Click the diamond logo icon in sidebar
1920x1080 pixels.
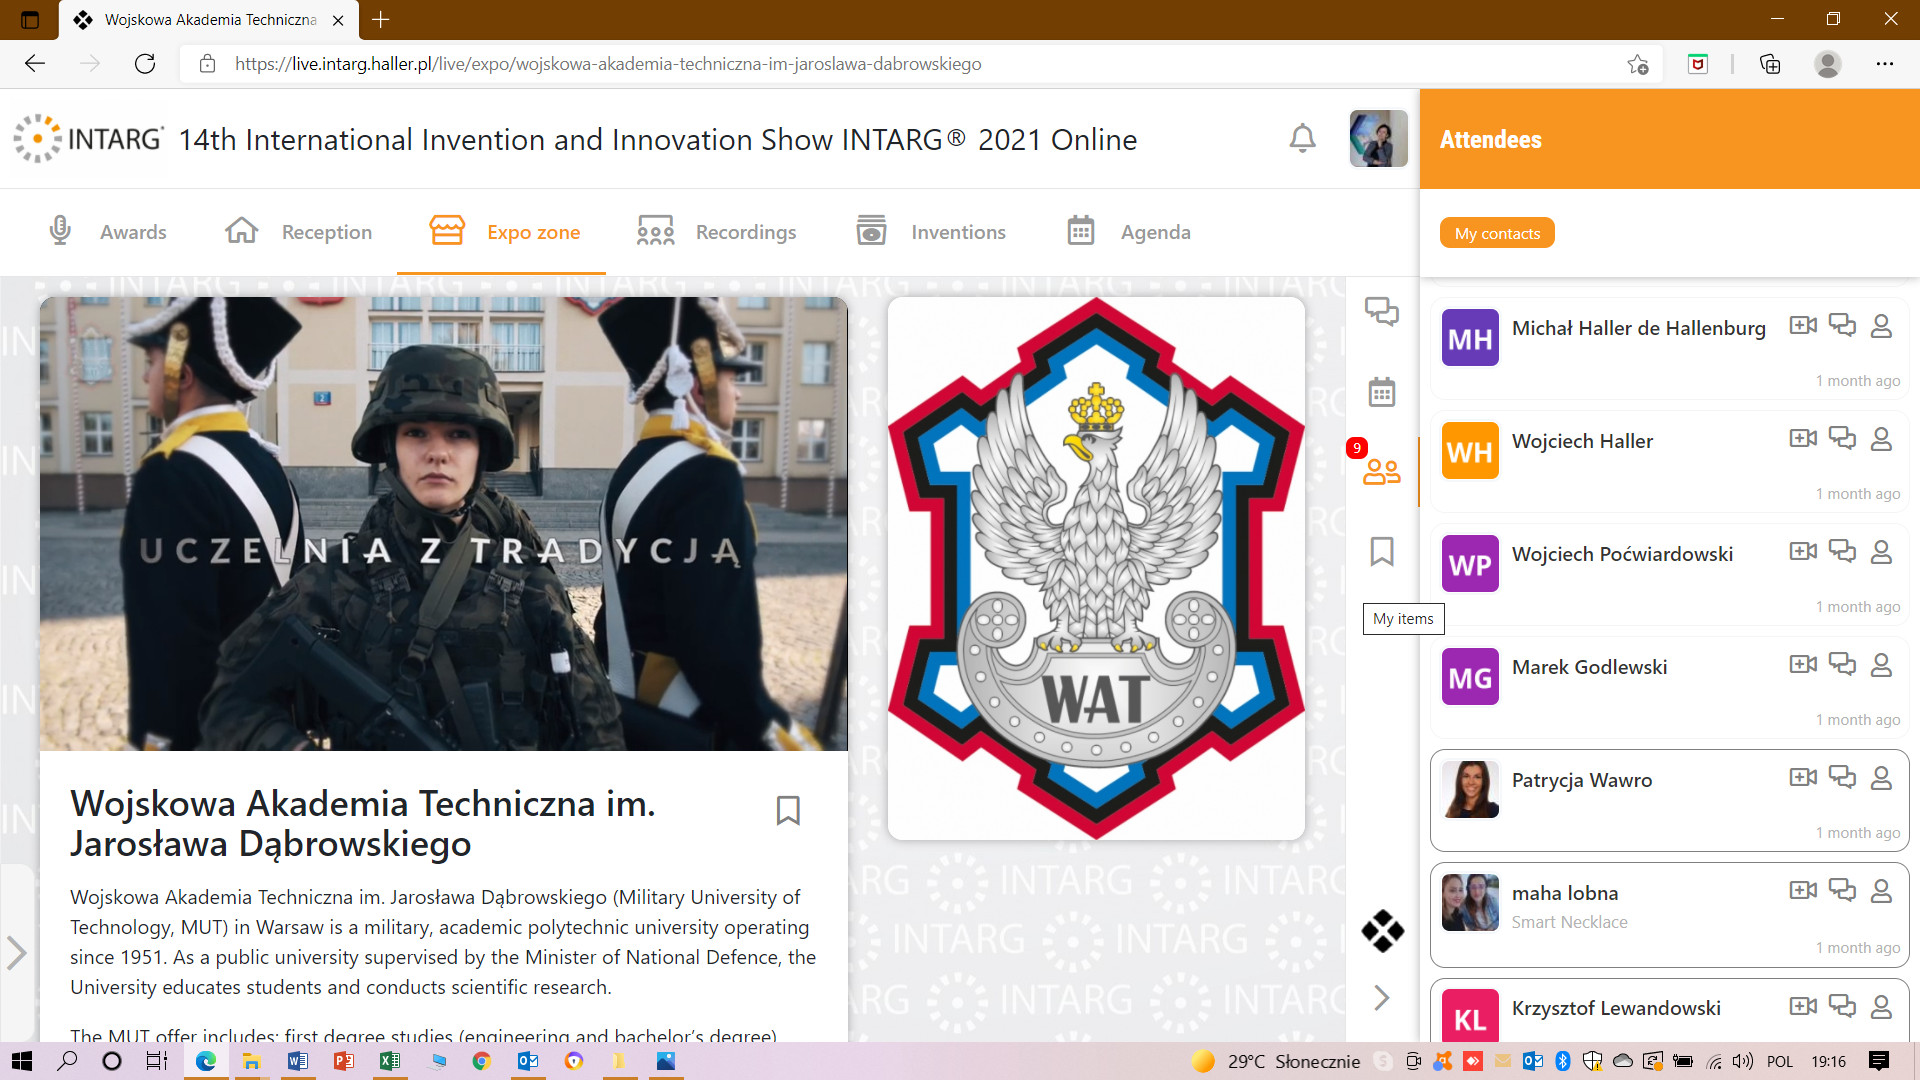click(1382, 931)
